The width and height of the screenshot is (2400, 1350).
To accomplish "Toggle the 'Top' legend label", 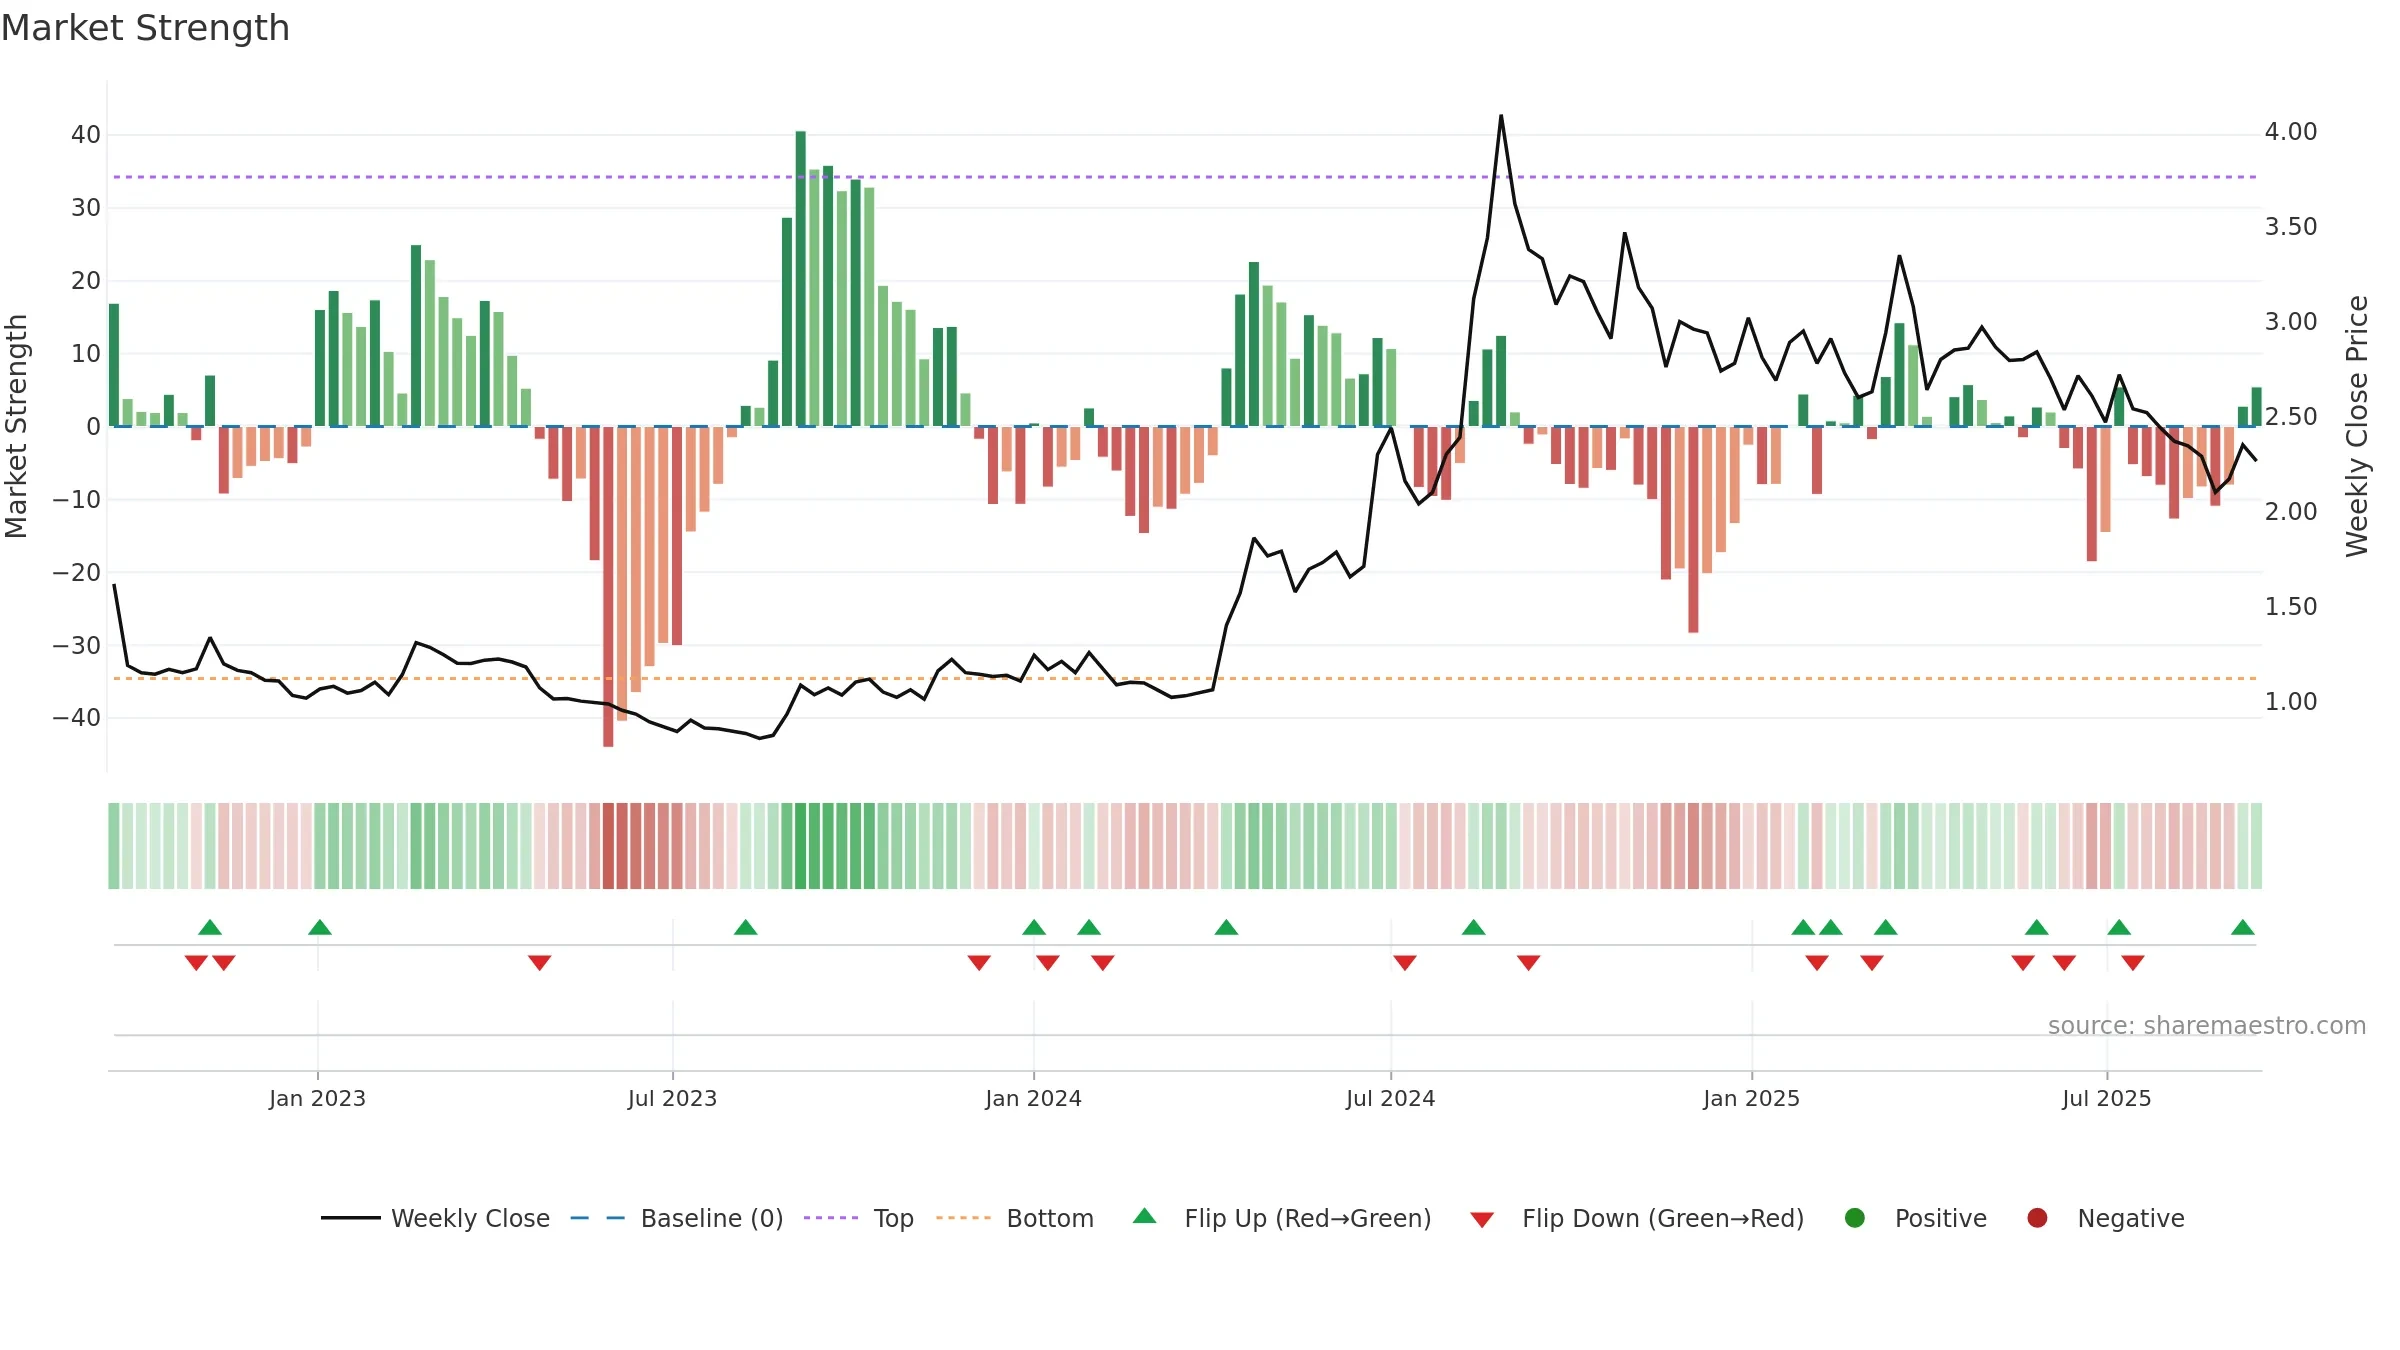I will click(x=894, y=1219).
